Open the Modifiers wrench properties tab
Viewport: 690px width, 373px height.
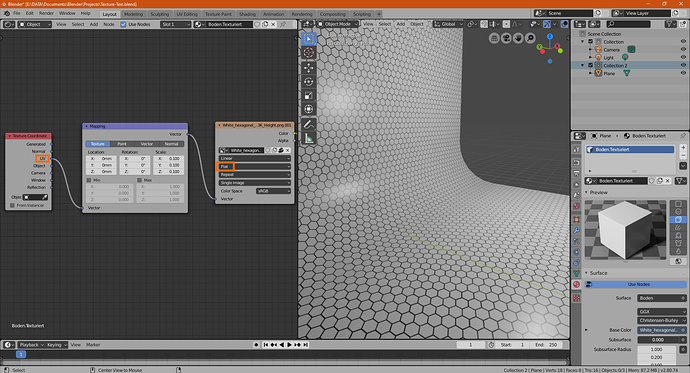[576, 230]
